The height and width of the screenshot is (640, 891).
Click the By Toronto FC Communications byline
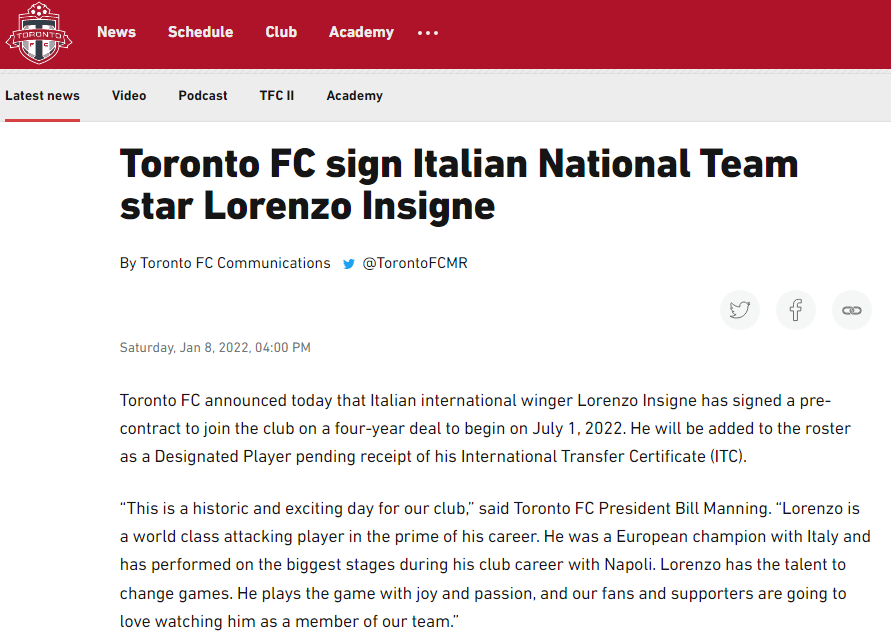click(225, 263)
